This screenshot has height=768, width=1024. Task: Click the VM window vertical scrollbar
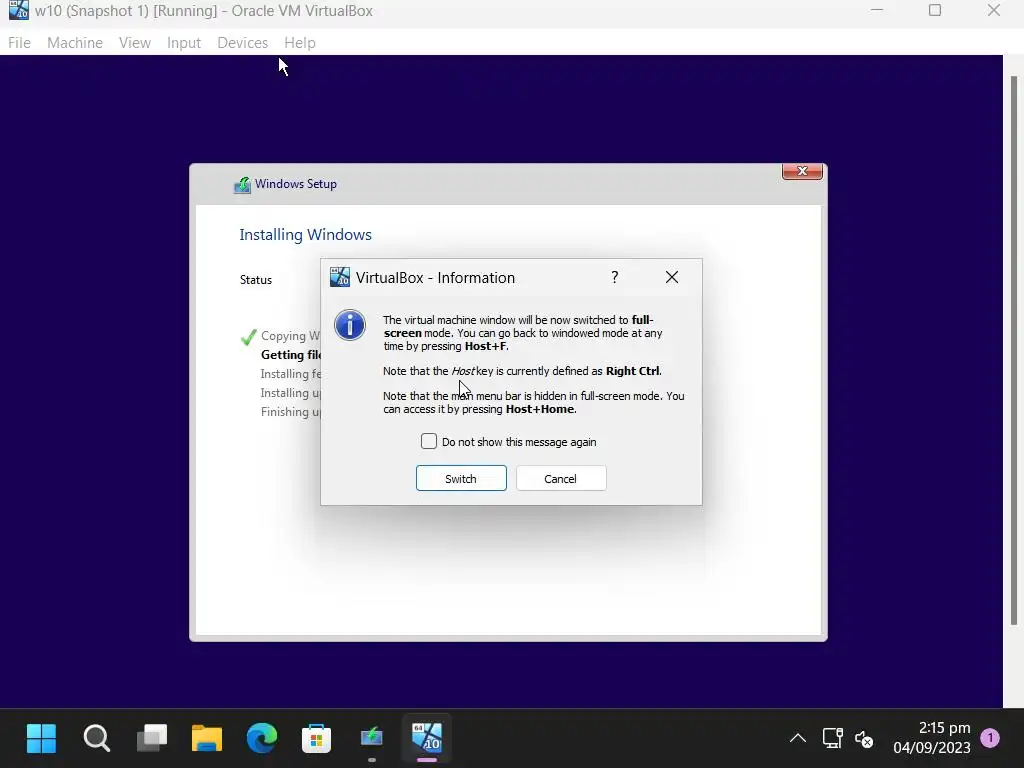tap(1014, 350)
